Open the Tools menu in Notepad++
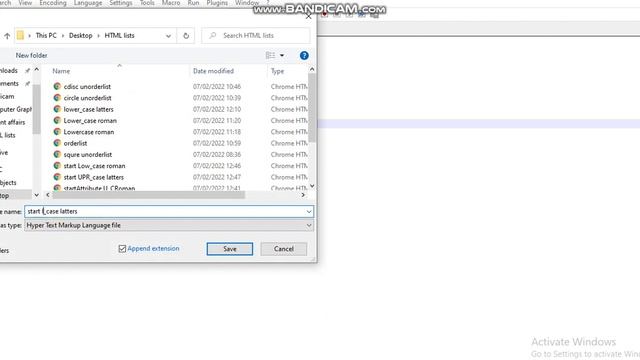The width and height of the screenshot is (640, 360). 147,3
